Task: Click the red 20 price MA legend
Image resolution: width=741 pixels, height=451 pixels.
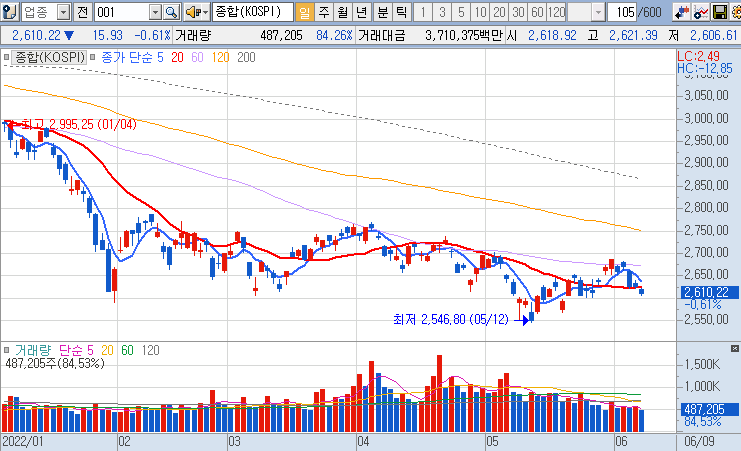Action: click(177, 58)
